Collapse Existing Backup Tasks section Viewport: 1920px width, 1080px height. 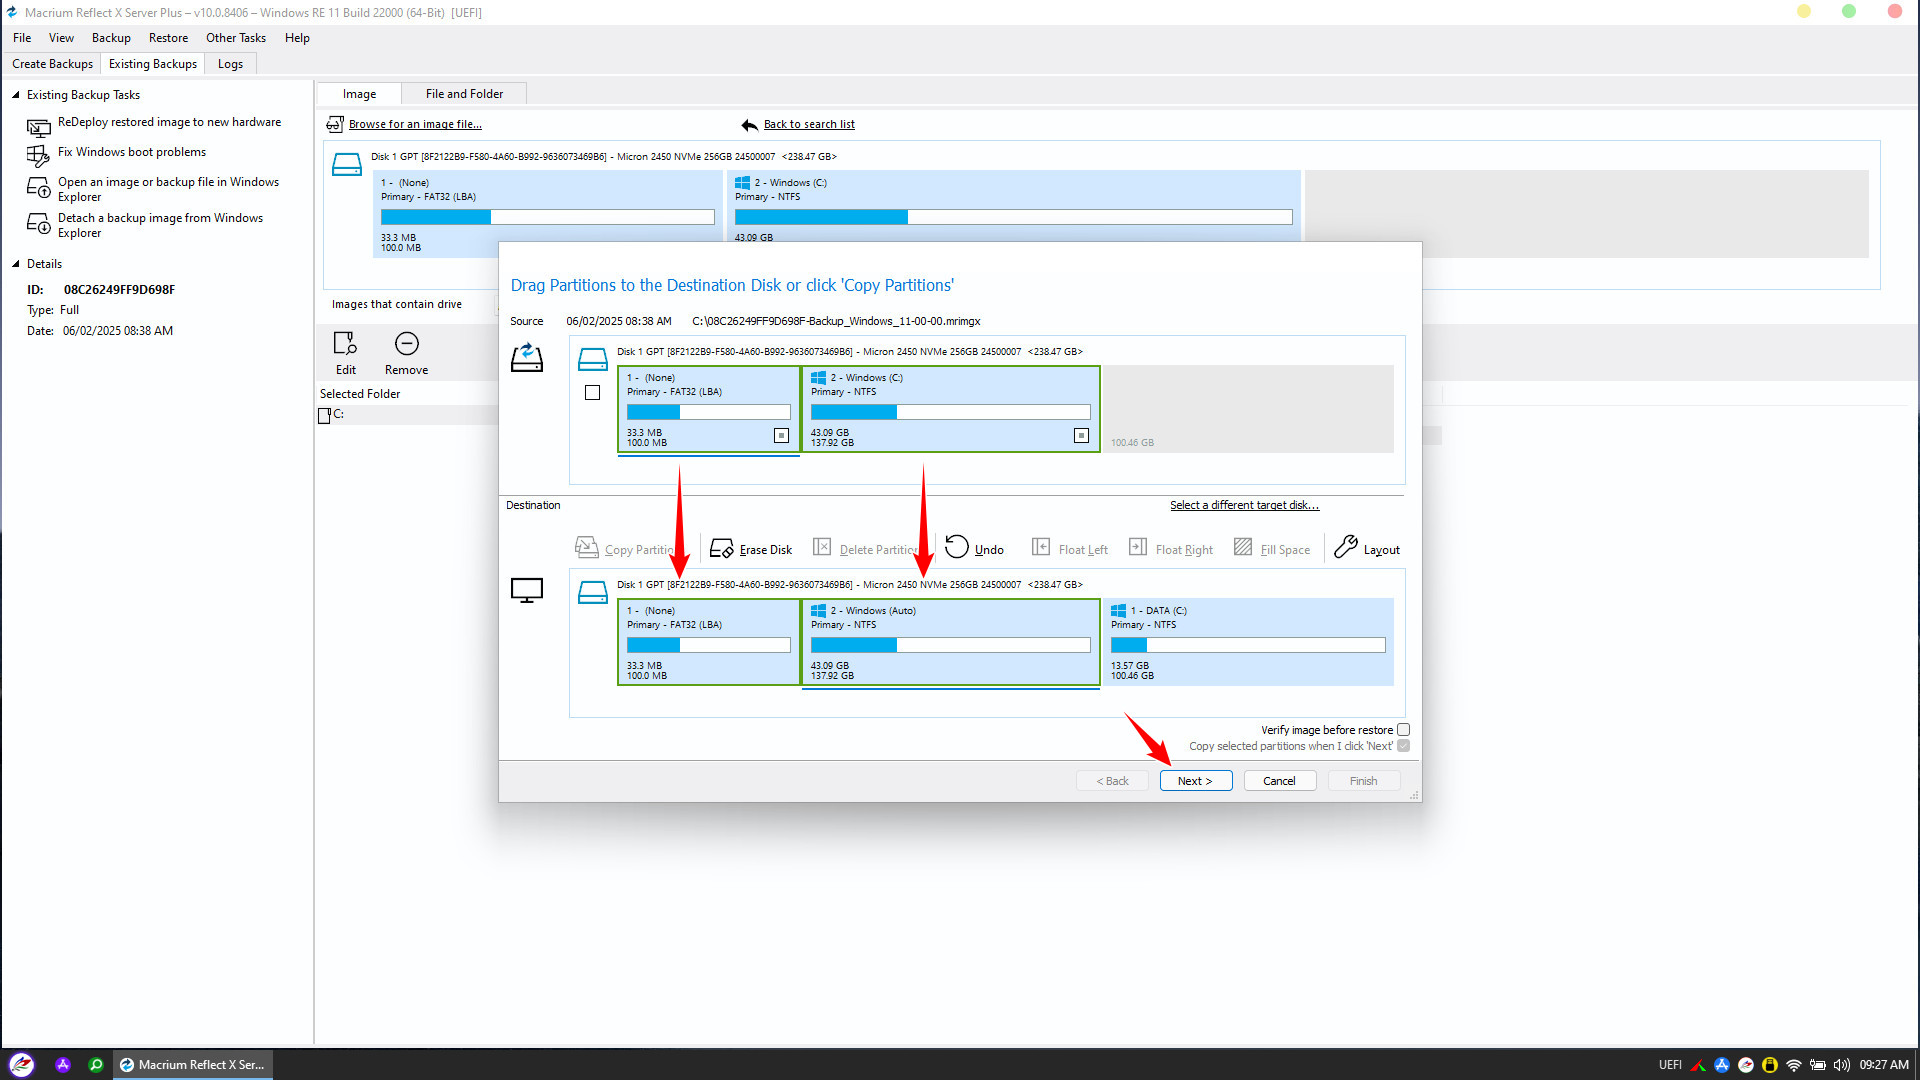coord(15,95)
